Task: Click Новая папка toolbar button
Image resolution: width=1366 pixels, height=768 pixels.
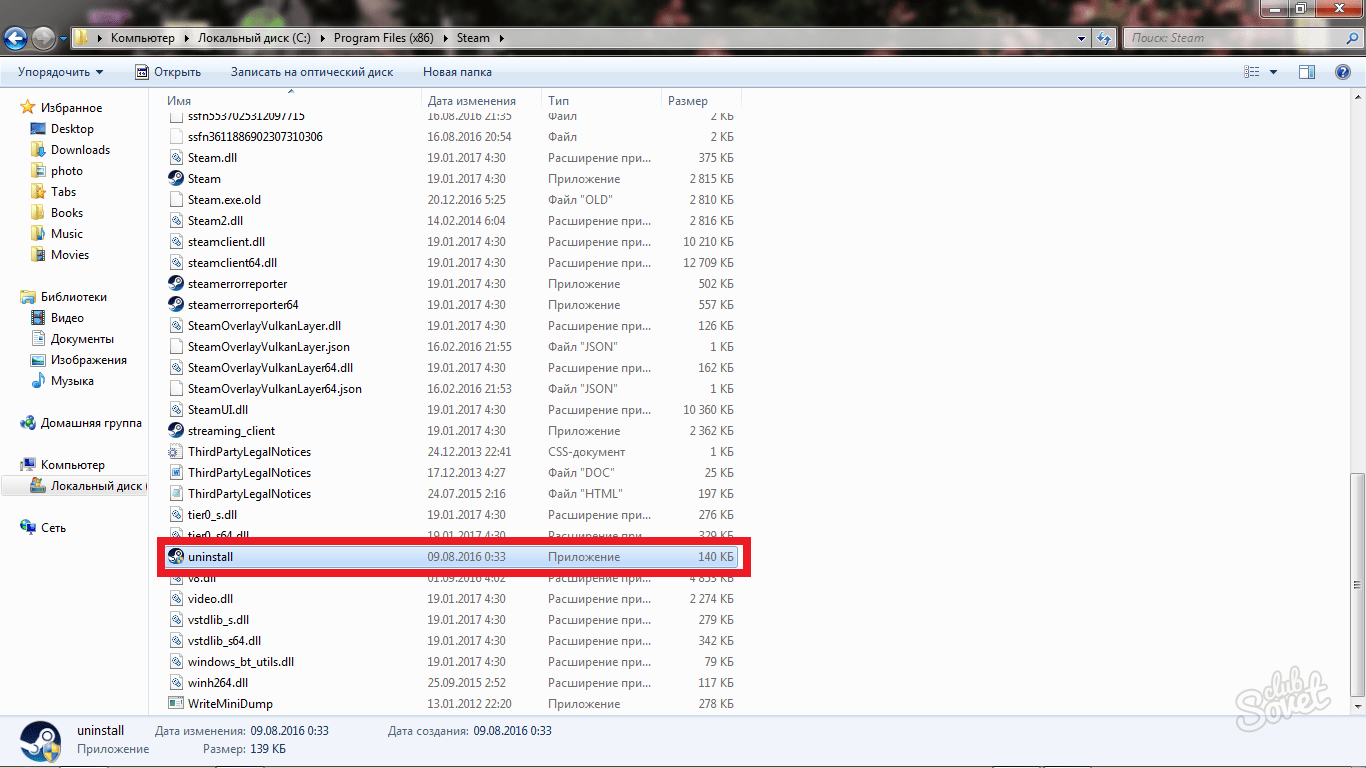Action: 457,72
